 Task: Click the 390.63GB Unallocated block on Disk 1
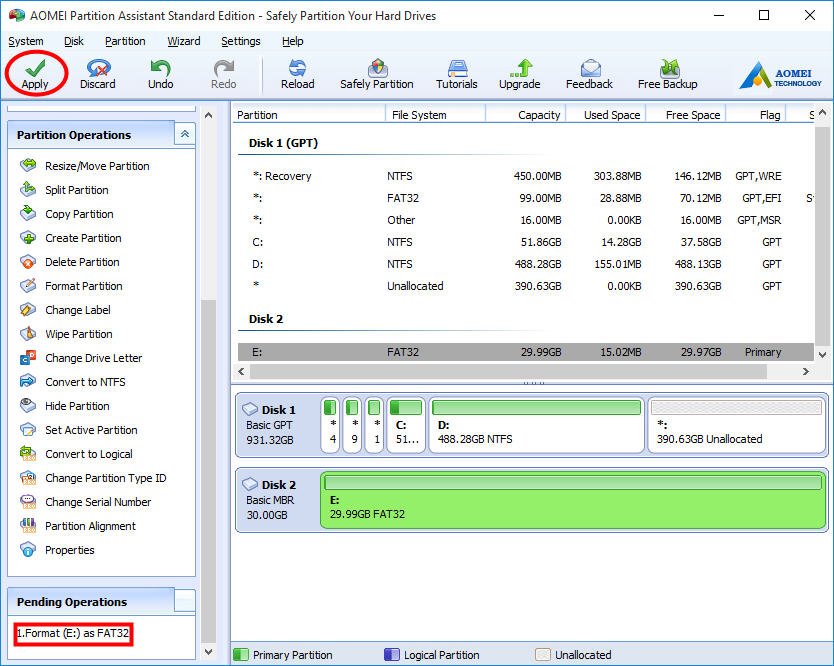[x=737, y=425]
